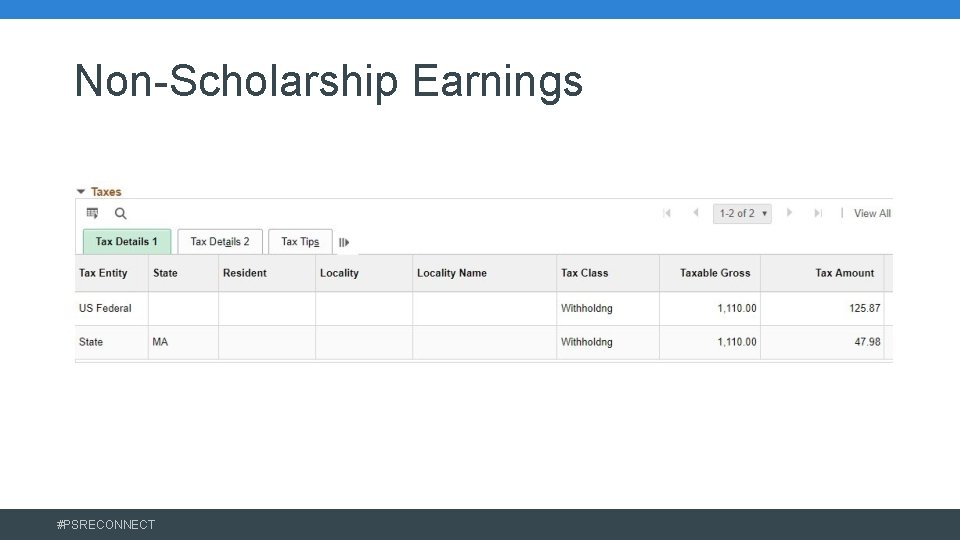
Task: Click the grid personalize icon
Action: point(93,213)
